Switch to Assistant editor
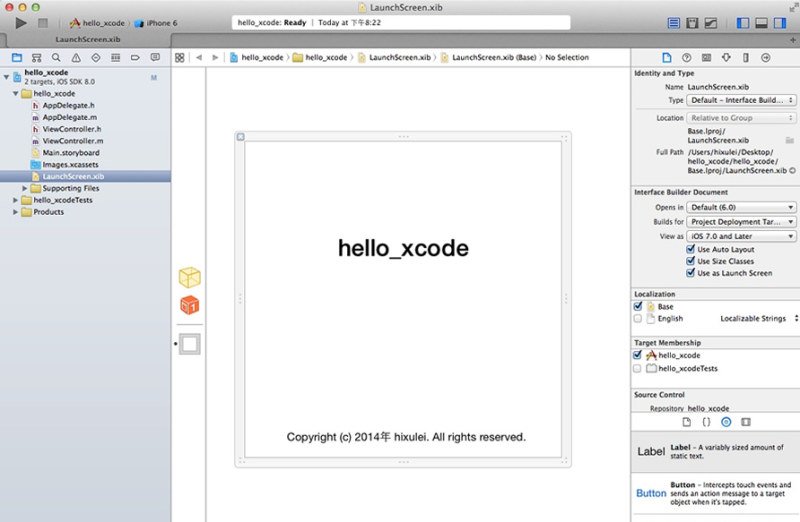Screen dimensions: 800x522 [x=692, y=23]
